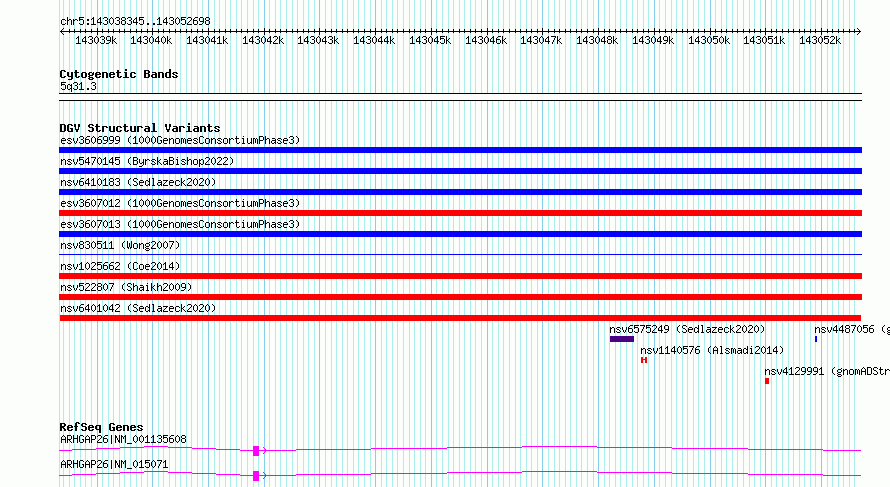Viewport: 890px width, 487px height.
Task: Select the nsv522807 Shaikh2009 red bar
Action: coord(460,297)
